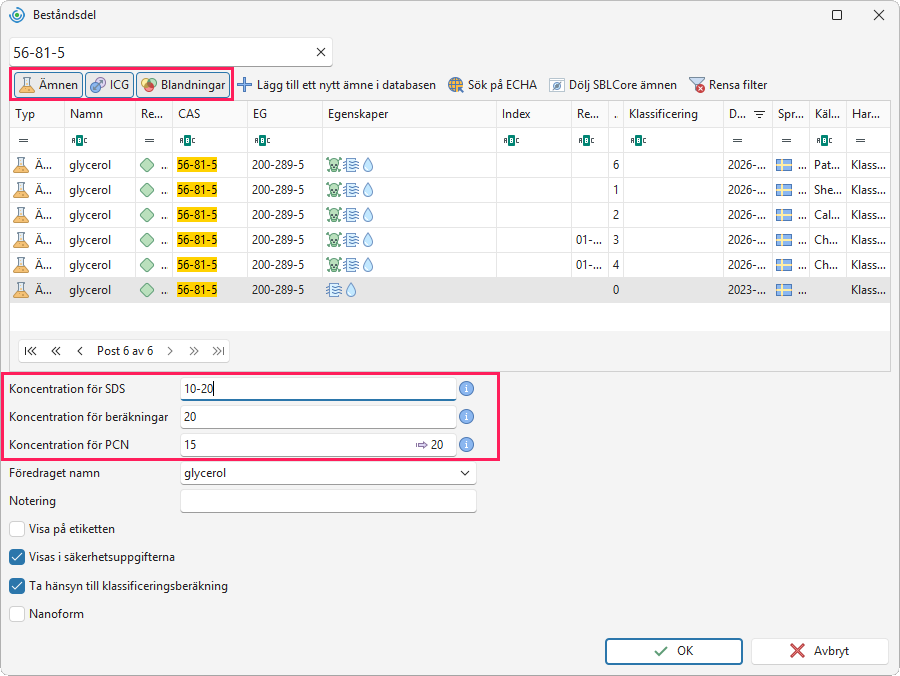Show info for Koncentration för beräkningar

click(467, 417)
